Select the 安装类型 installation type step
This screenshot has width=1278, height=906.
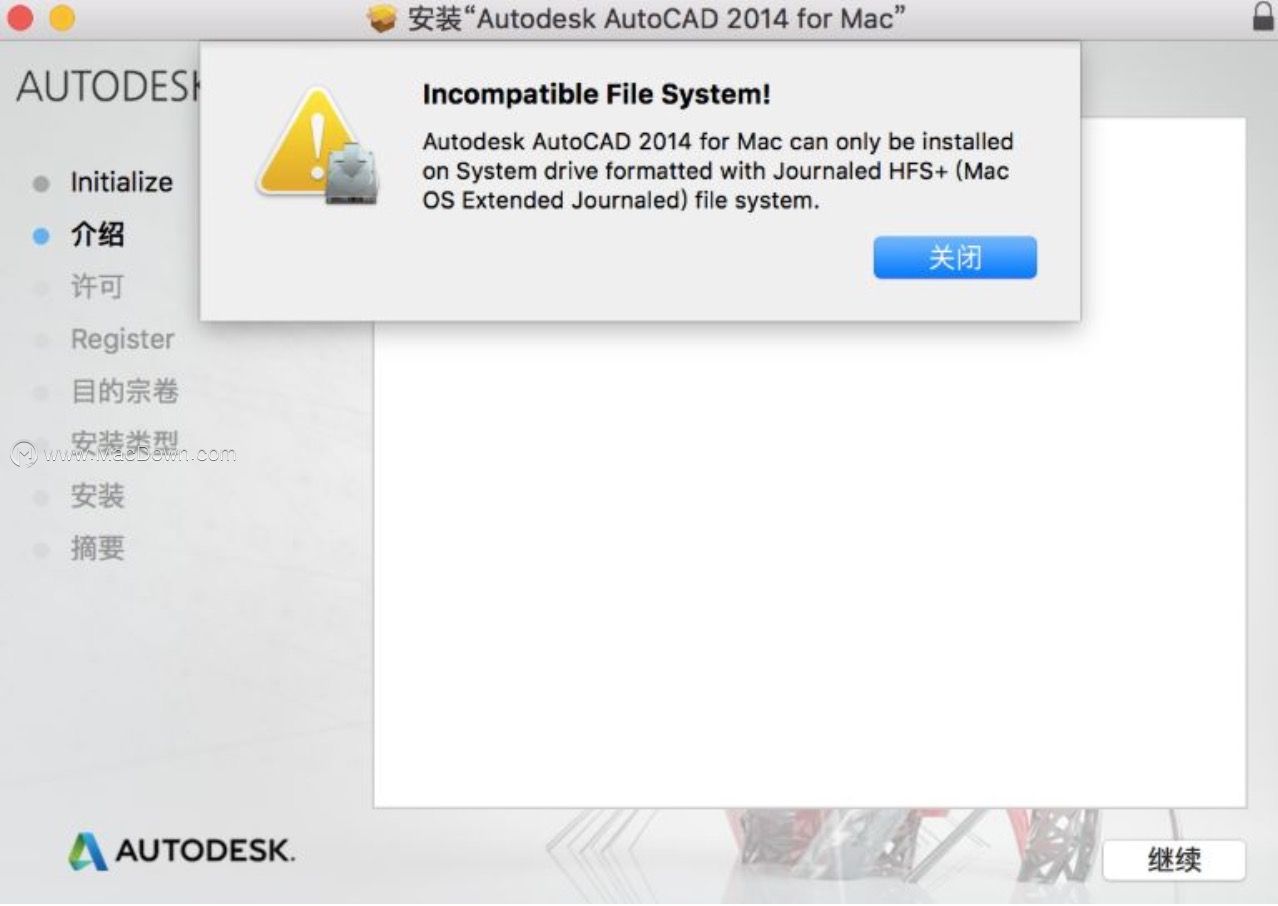[x=125, y=443]
